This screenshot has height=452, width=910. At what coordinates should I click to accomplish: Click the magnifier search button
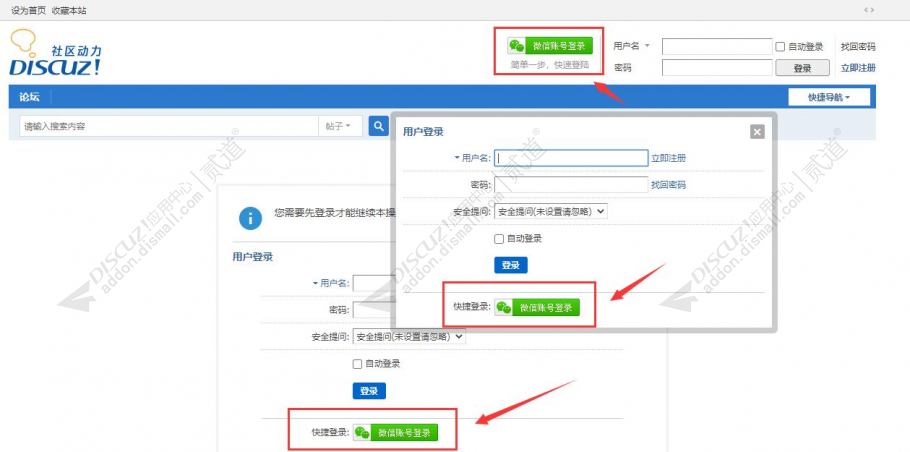[x=378, y=125]
